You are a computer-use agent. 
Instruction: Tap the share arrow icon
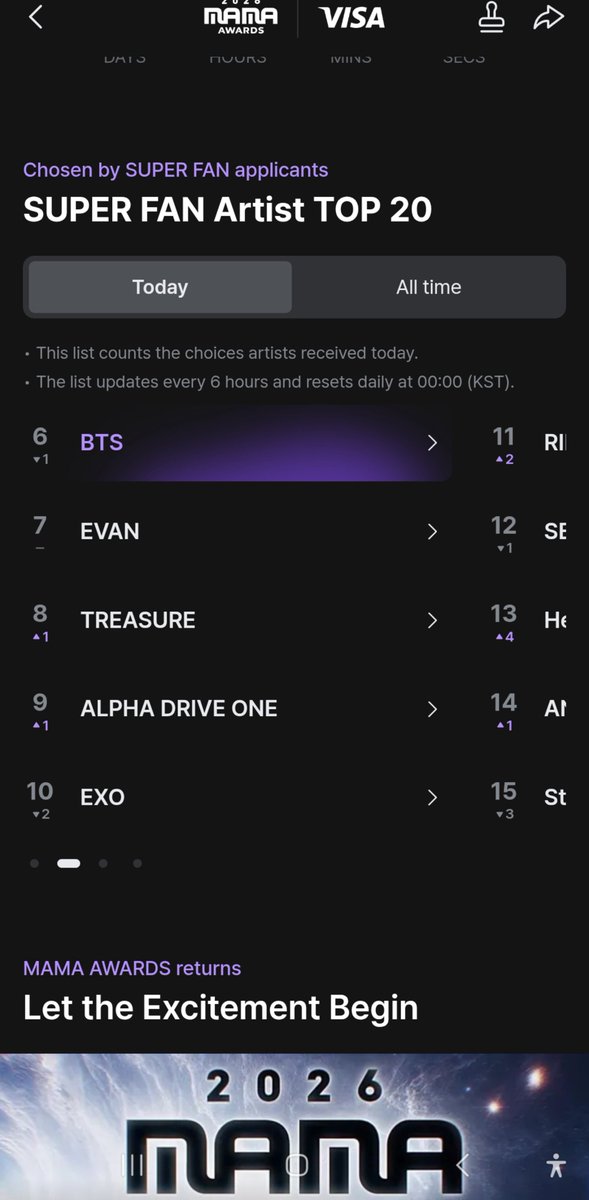(x=549, y=18)
